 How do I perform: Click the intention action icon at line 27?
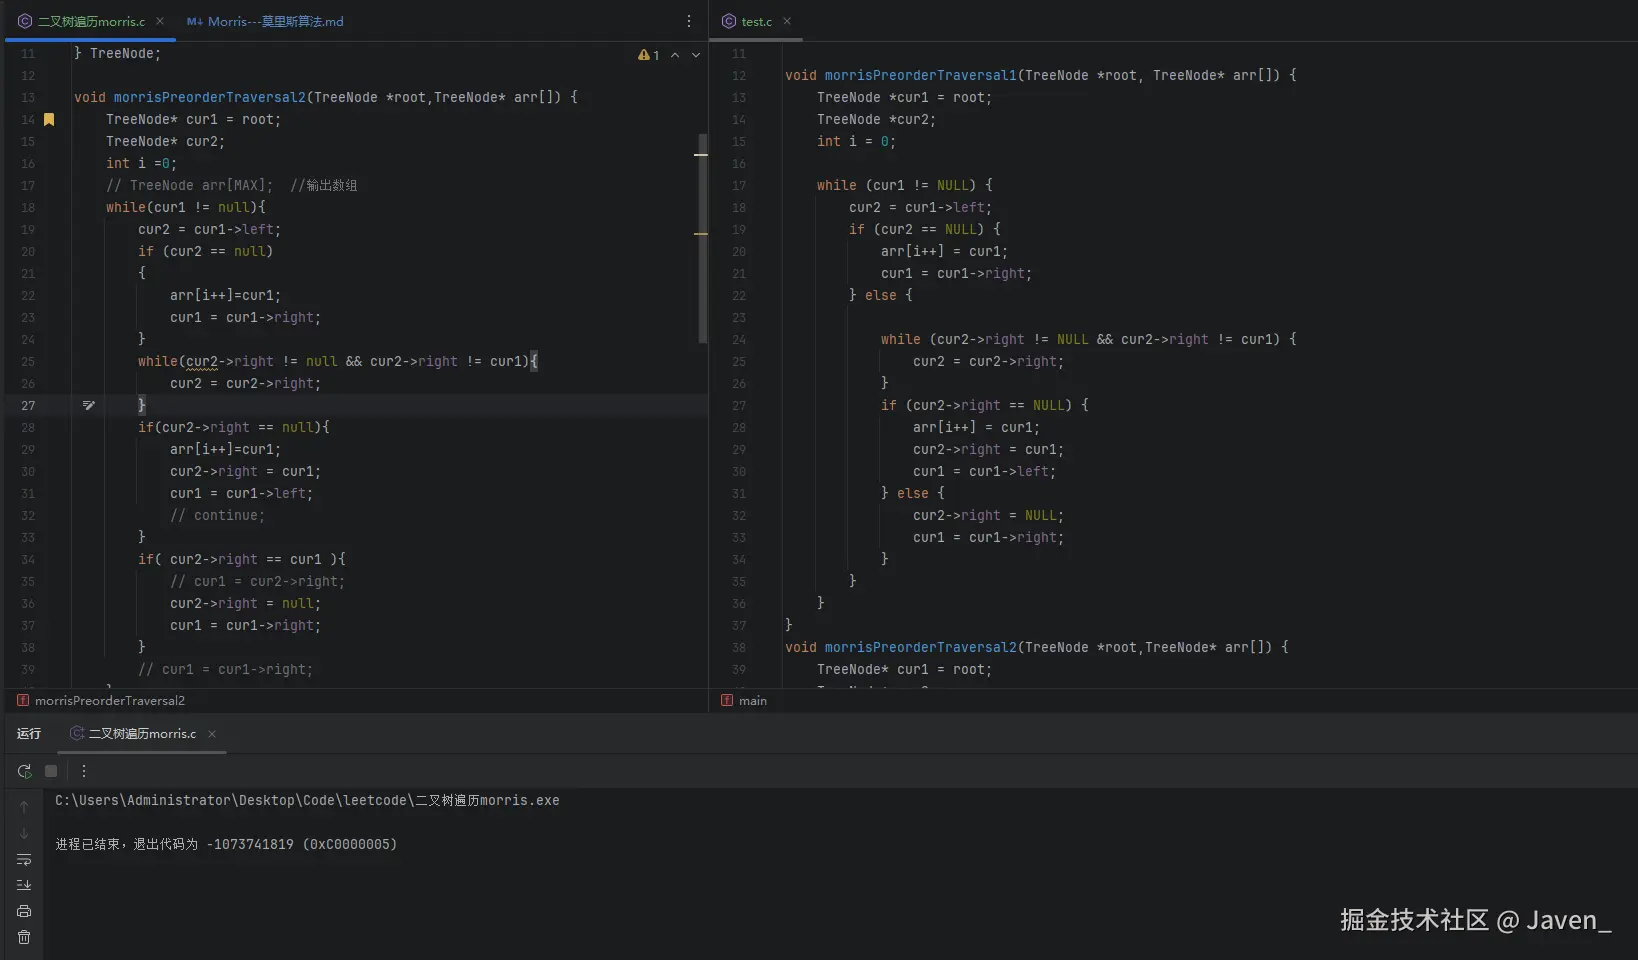(89, 405)
